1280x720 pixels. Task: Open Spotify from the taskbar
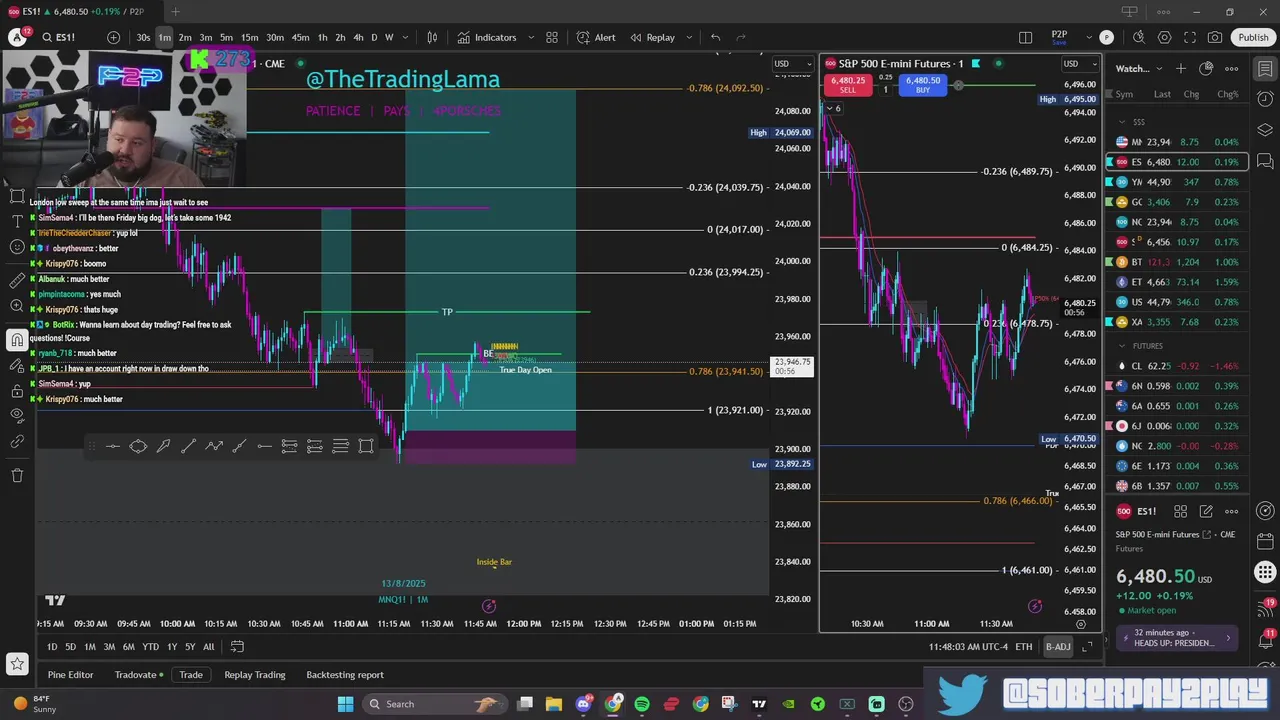[642, 704]
